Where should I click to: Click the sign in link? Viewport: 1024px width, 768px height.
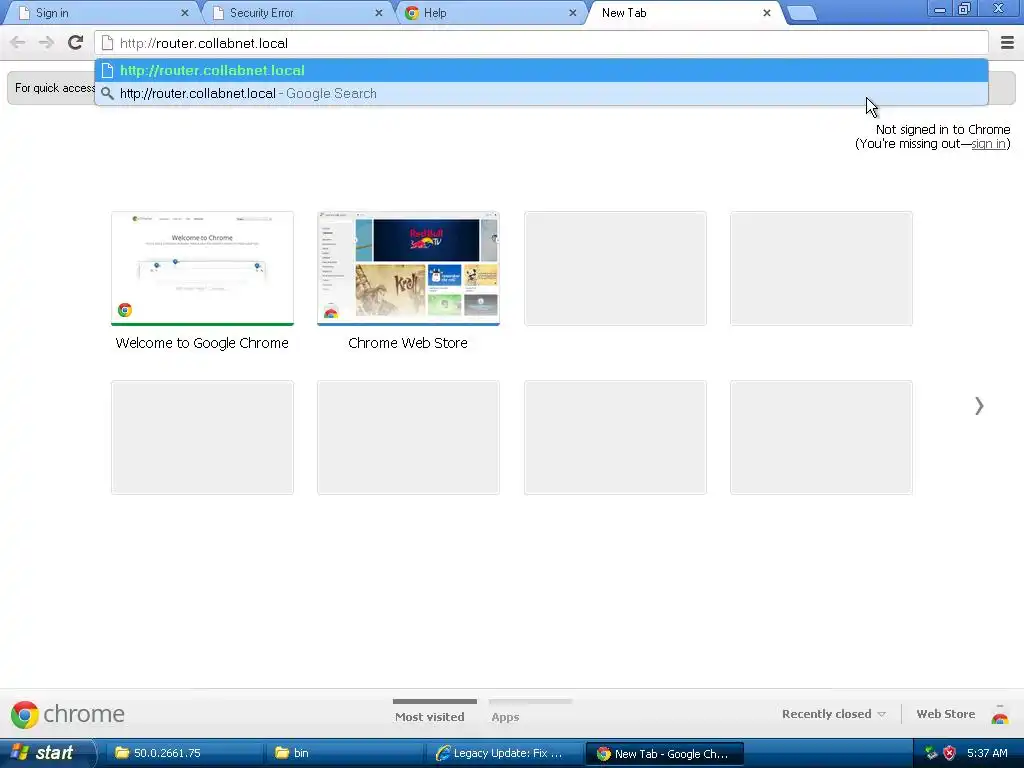point(988,144)
